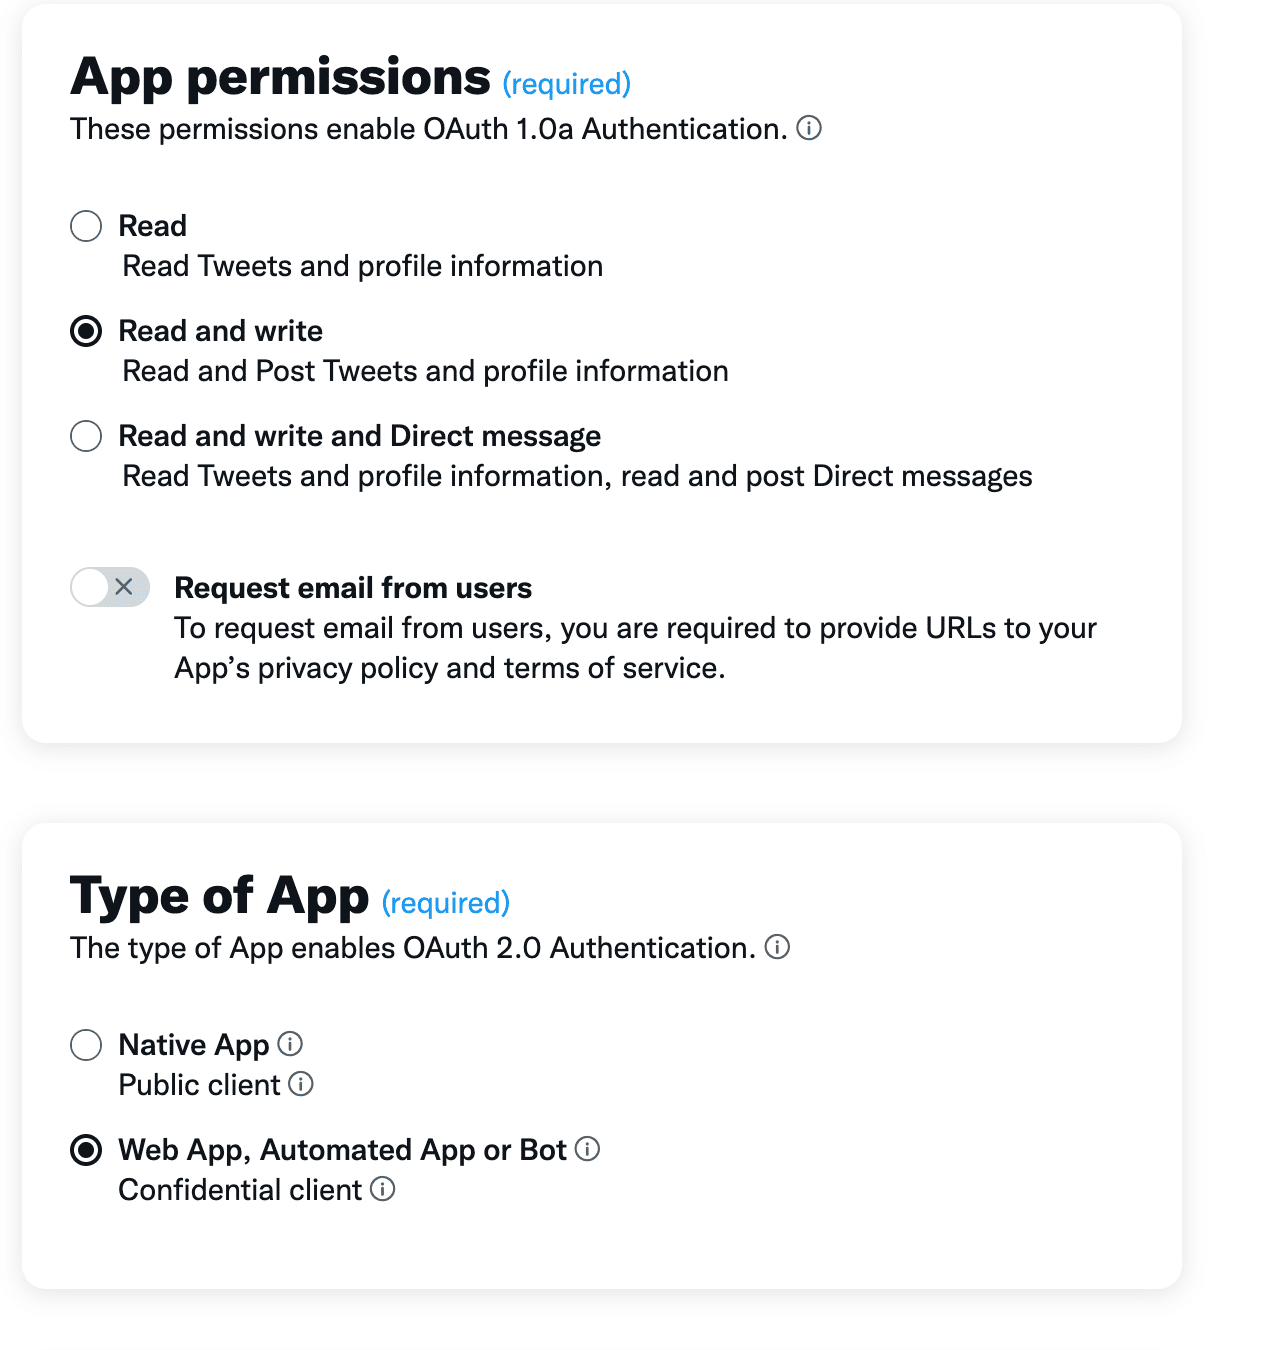Click info icon next to Confidential client
This screenshot has height=1350, width=1264.
[383, 1189]
